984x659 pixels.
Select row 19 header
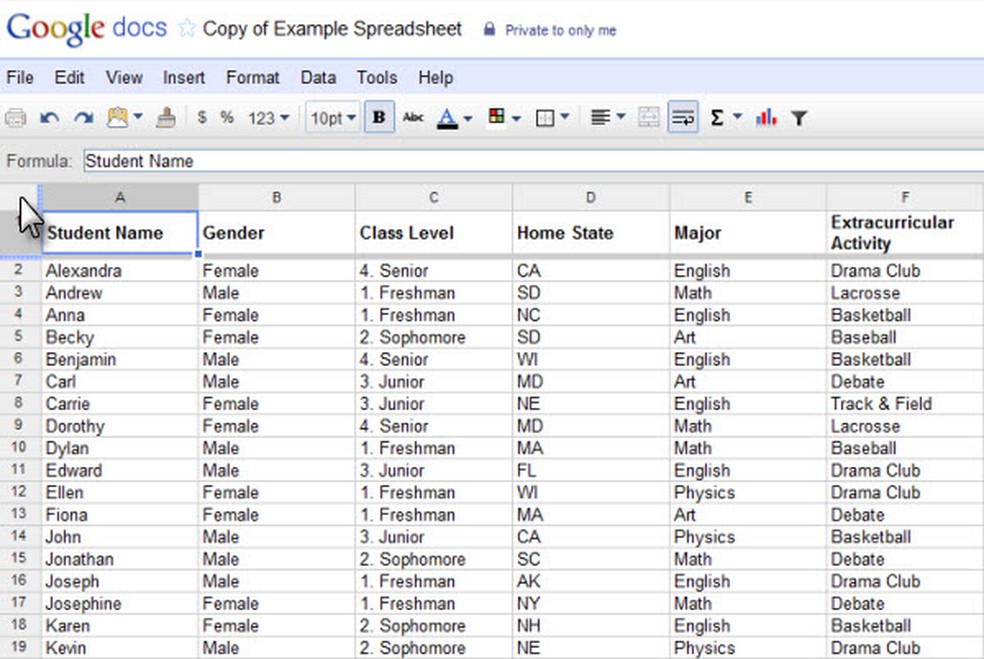pos(20,647)
